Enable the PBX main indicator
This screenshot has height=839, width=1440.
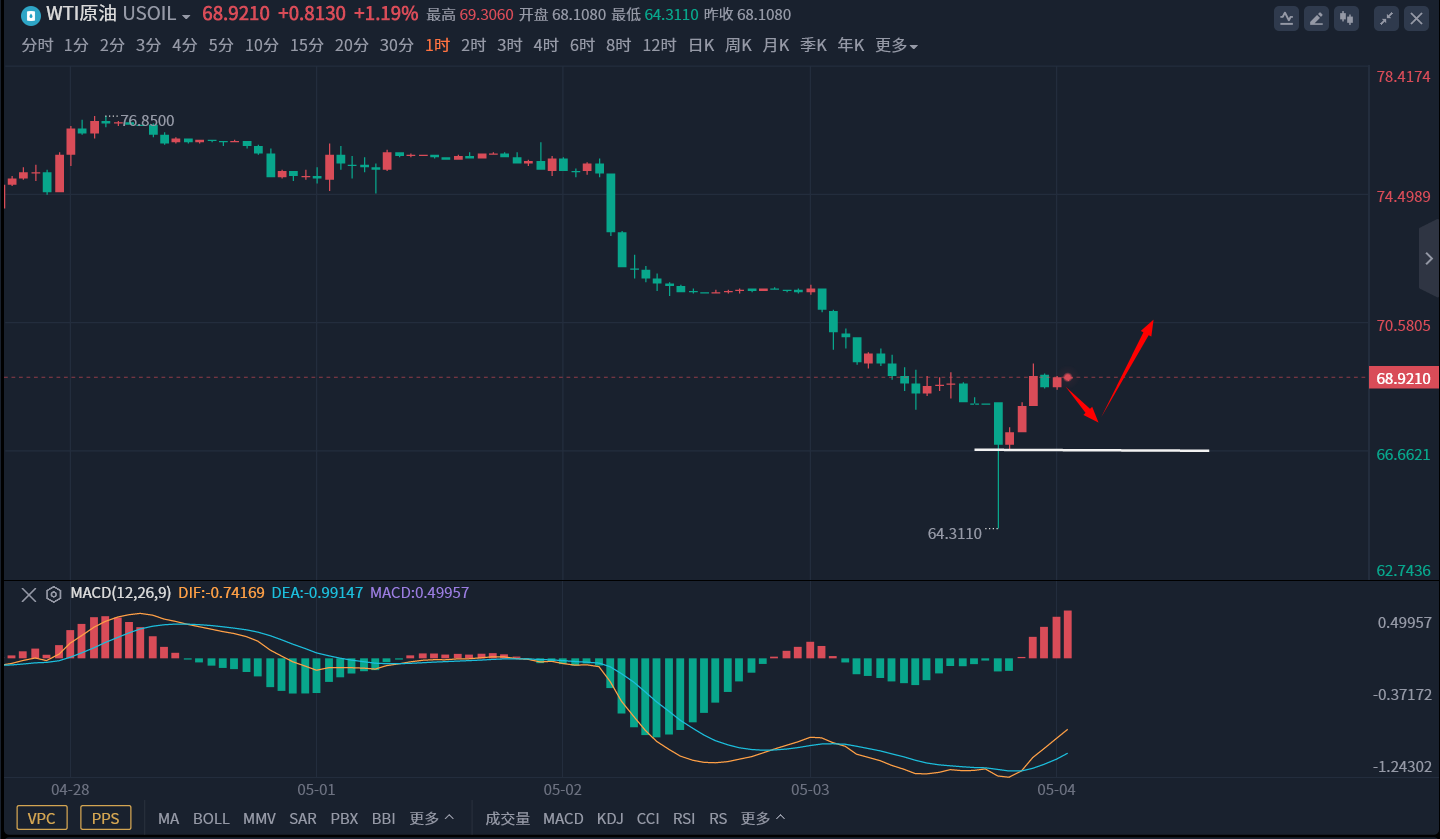(x=344, y=818)
